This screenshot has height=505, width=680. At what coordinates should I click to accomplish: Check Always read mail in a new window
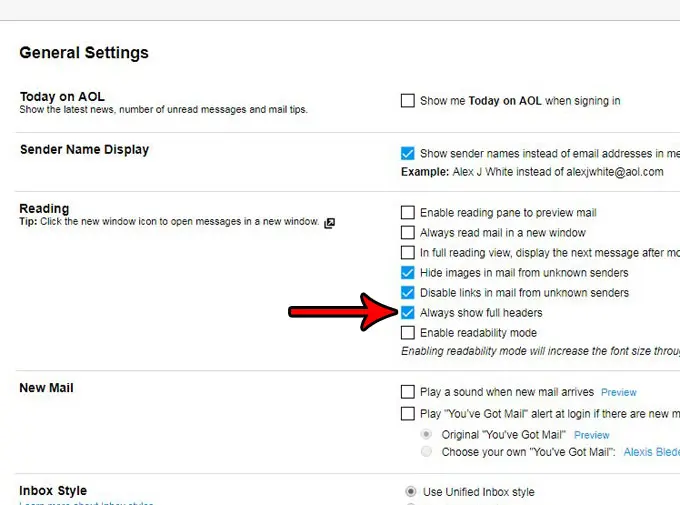[x=407, y=233]
